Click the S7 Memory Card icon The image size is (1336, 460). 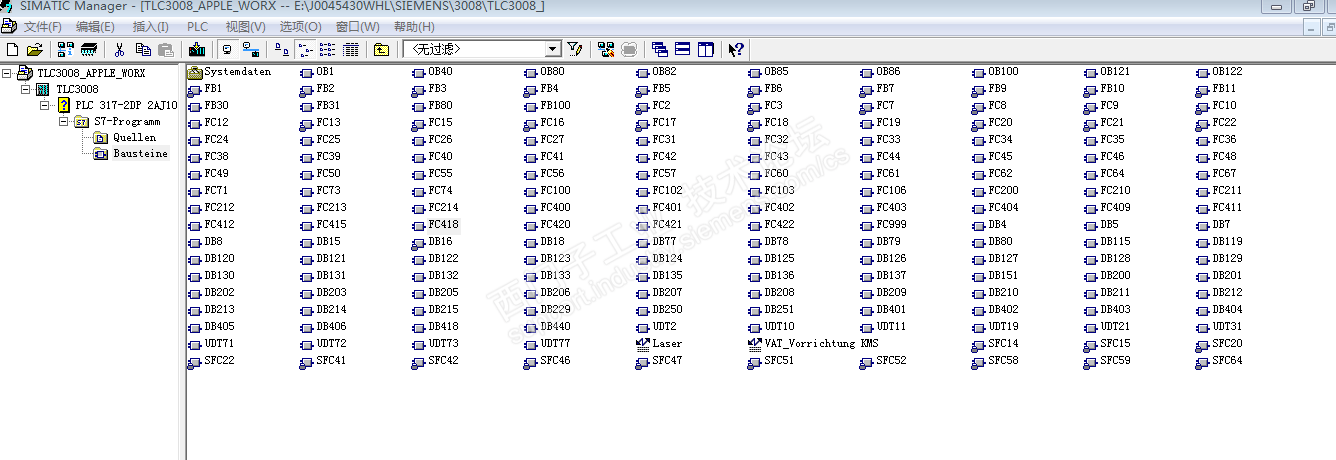point(89,49)
